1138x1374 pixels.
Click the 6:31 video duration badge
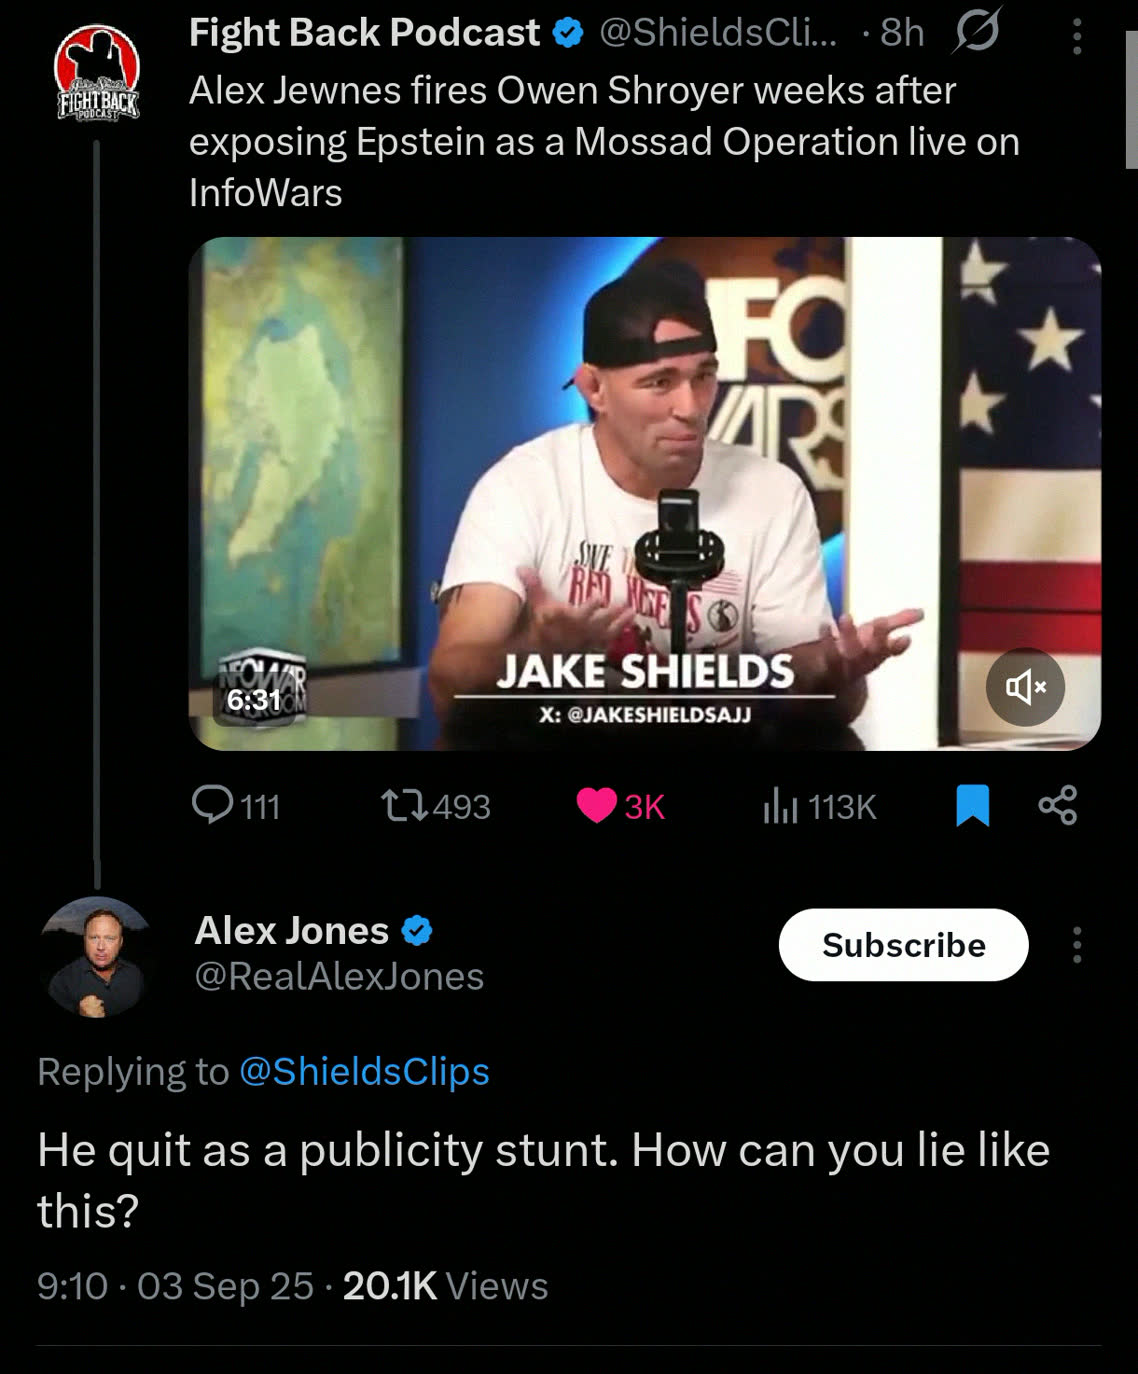tap(254, 699)
